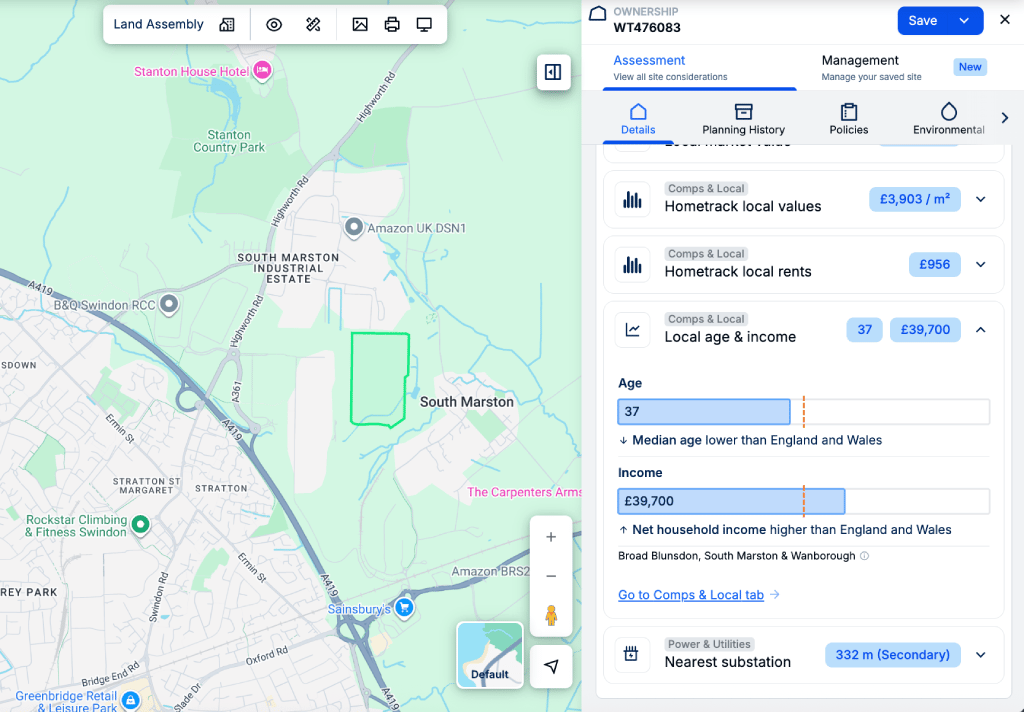Print the current map view

click(x=391, y=23)
